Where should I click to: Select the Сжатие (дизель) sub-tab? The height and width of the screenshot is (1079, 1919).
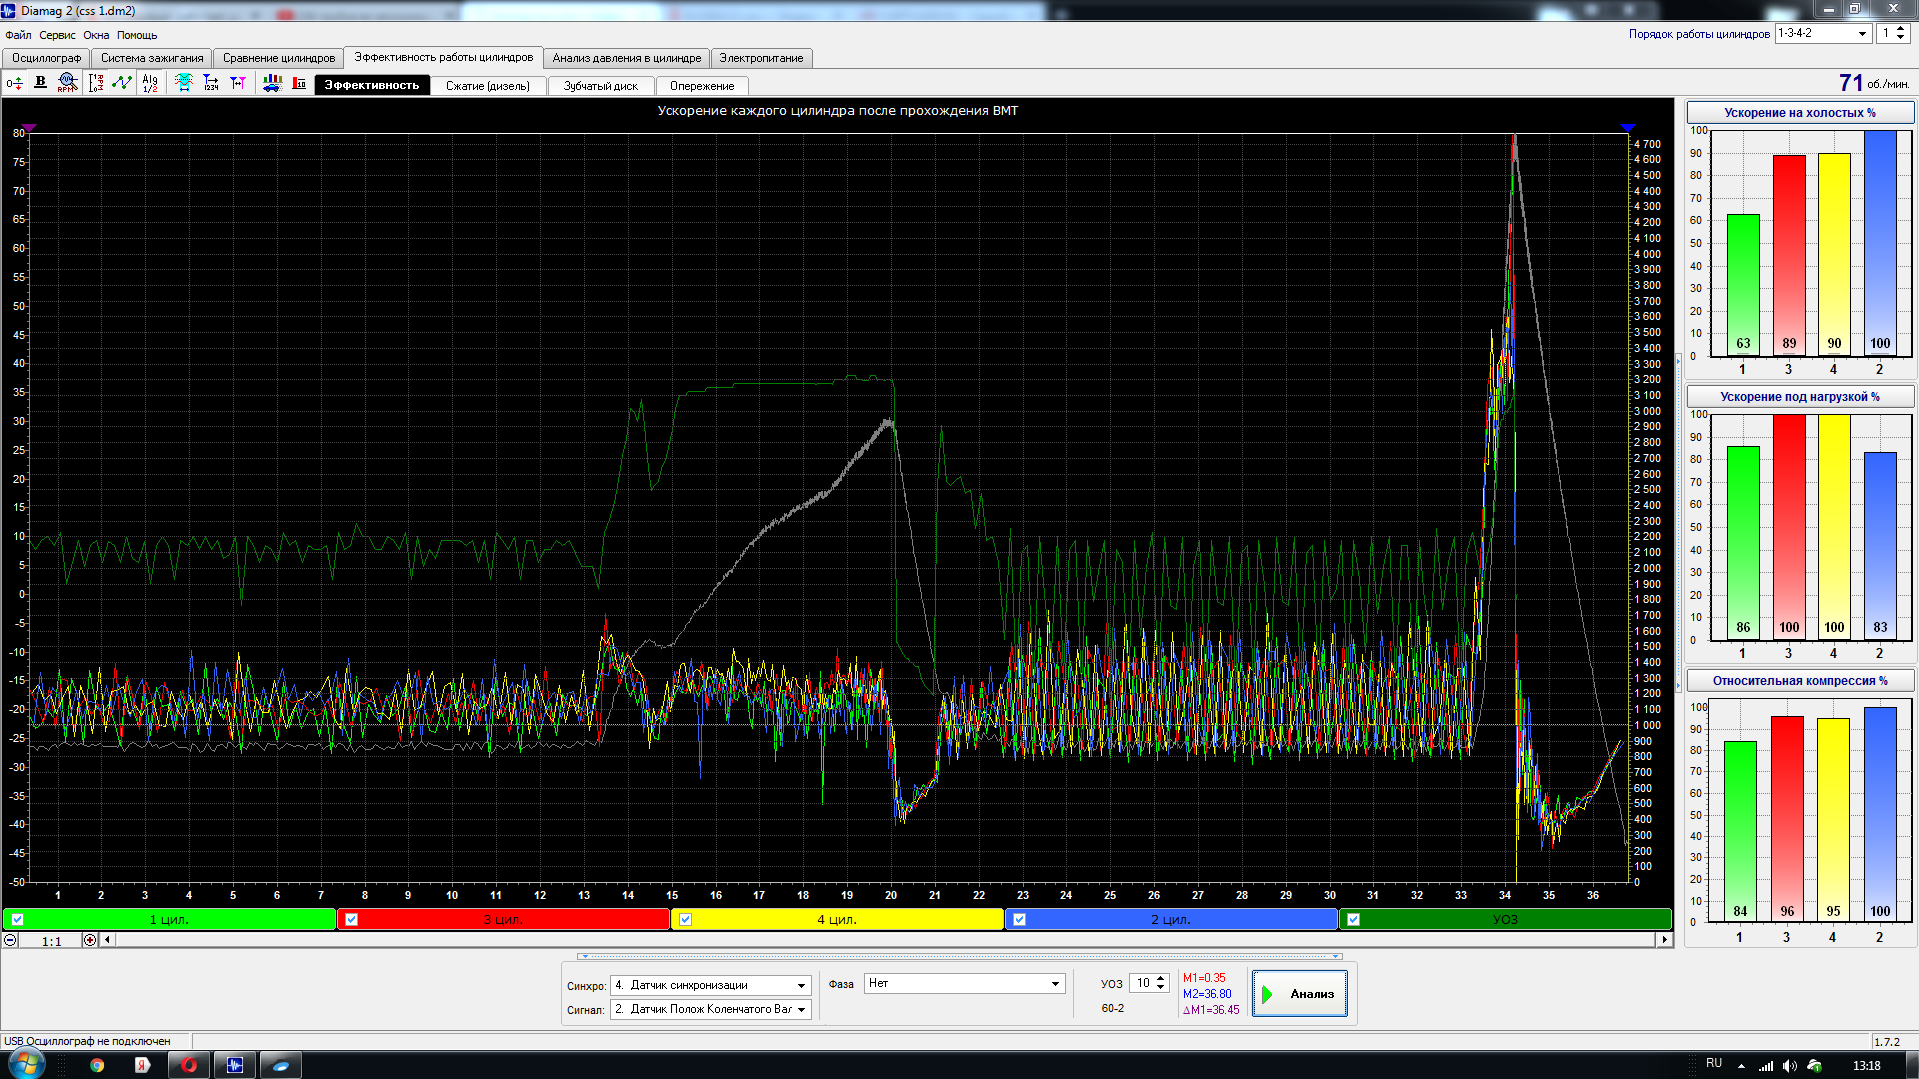tap(488, 86)
